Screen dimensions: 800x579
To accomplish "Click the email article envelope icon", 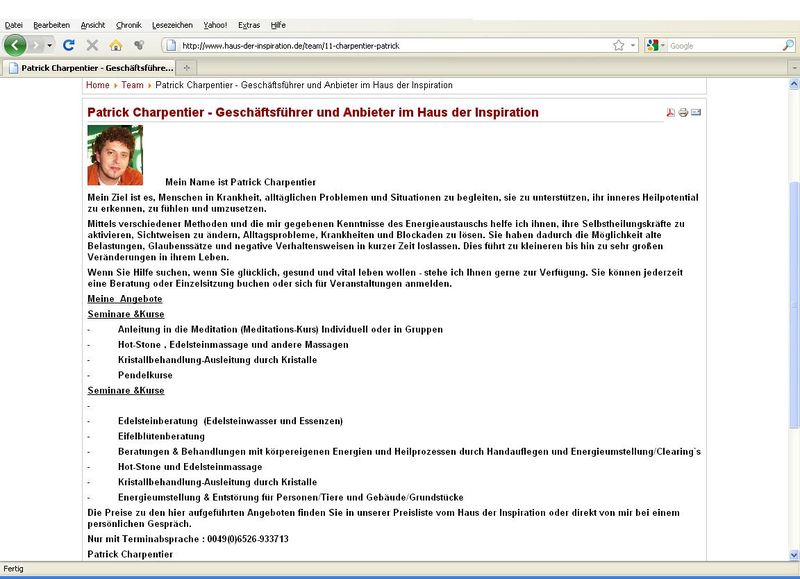I will pos(696,113).
